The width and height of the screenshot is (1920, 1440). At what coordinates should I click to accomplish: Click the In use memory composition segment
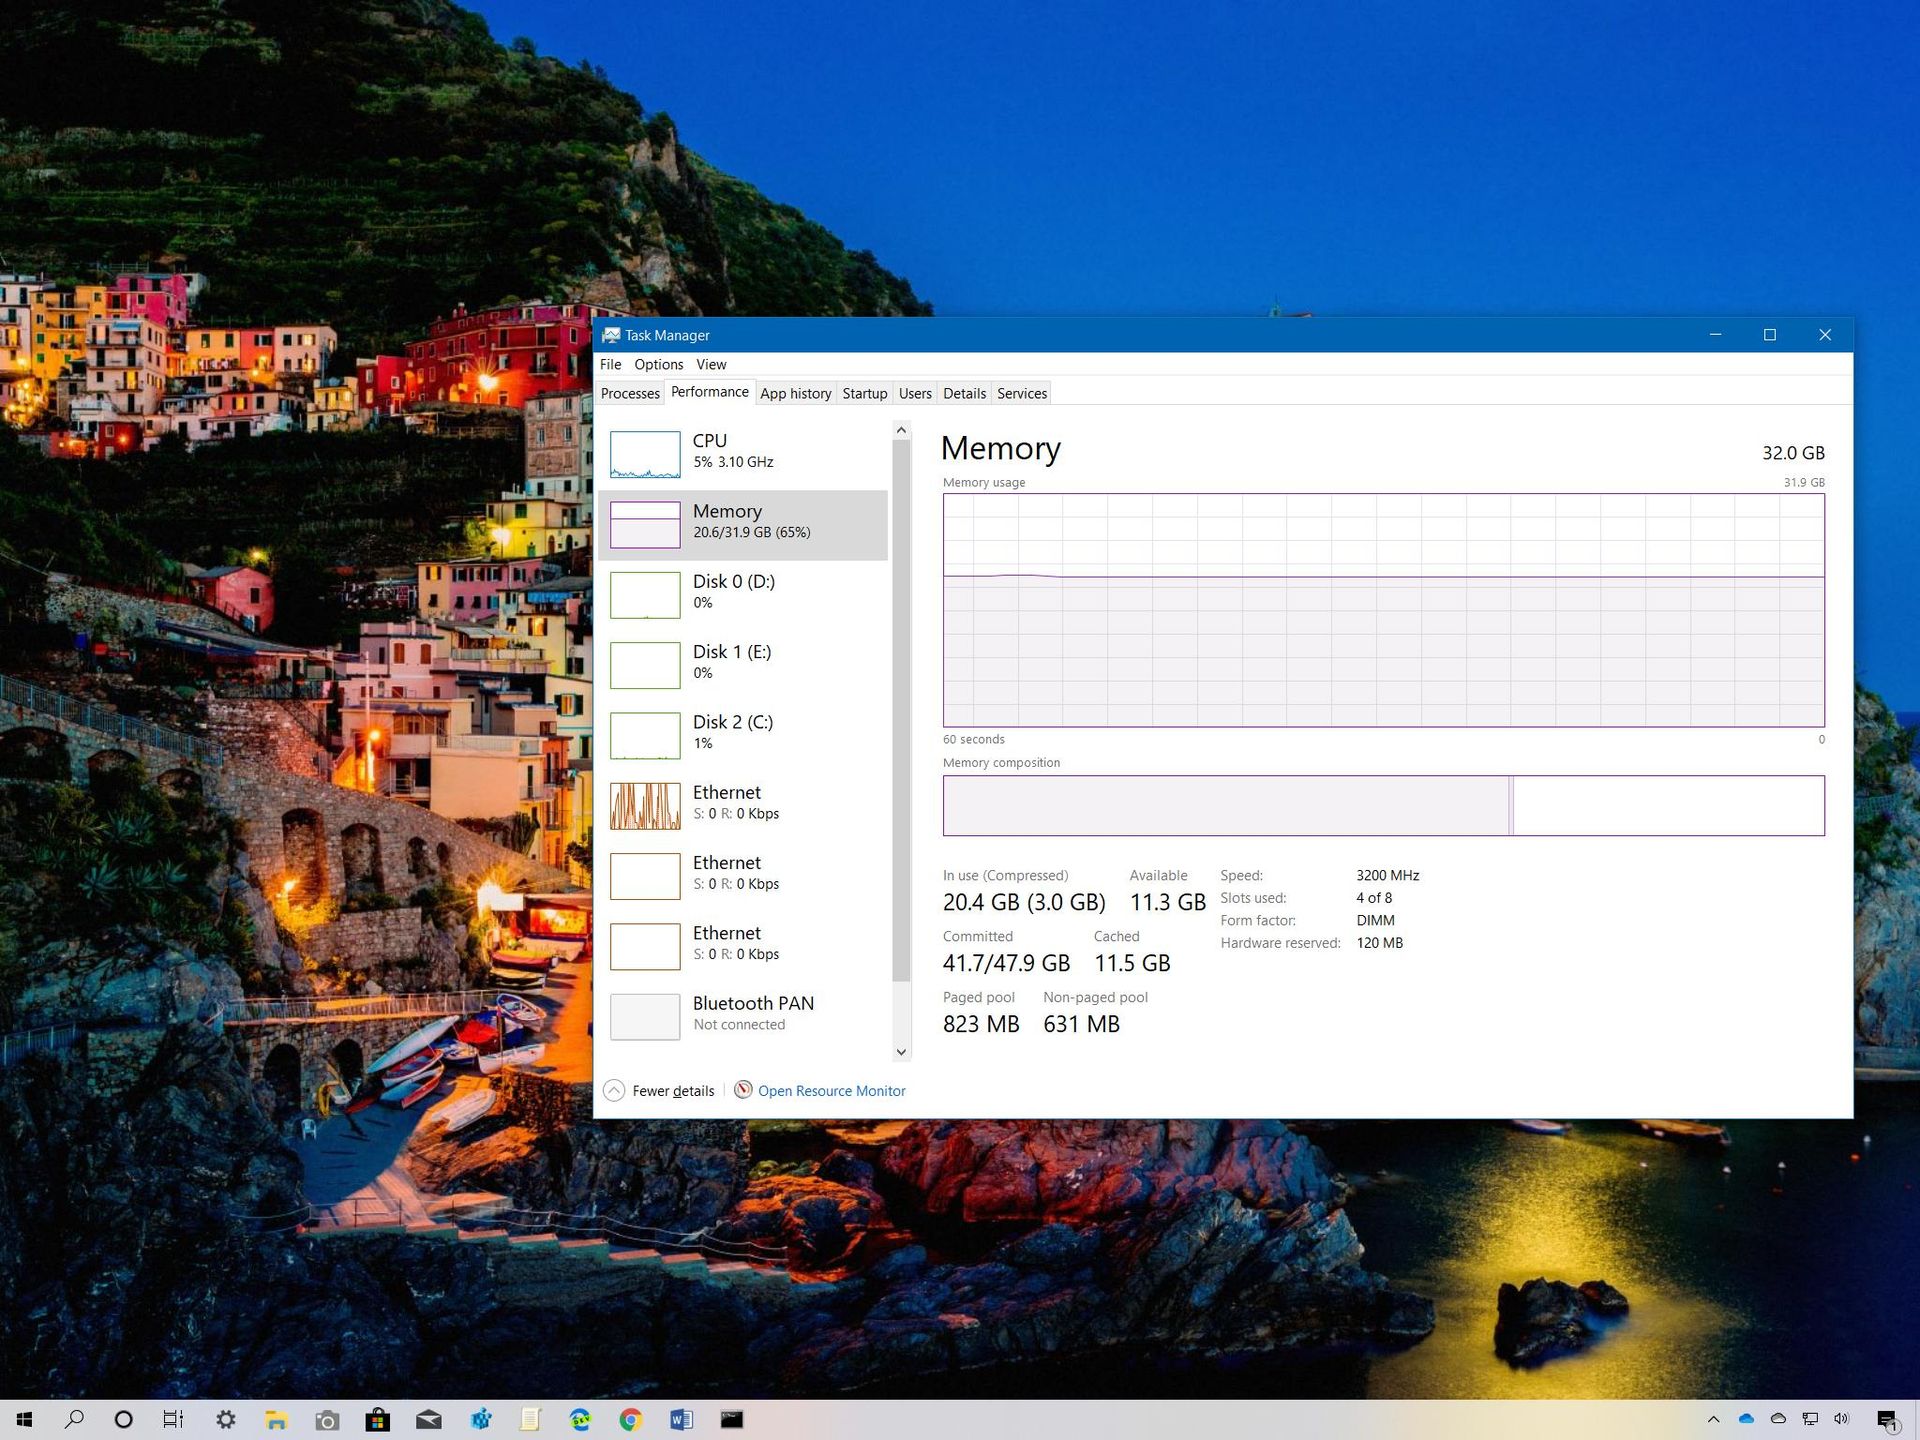[1225, 805]
